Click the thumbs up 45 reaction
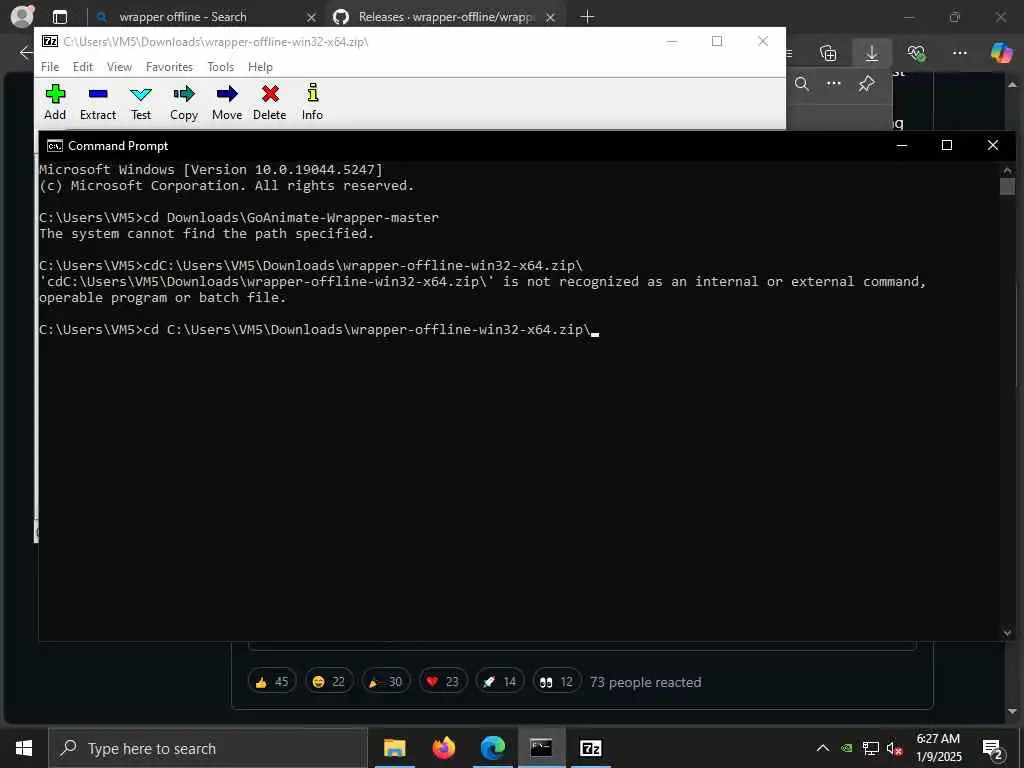This screenshot has width=1024, height=768. click(272, 682)
